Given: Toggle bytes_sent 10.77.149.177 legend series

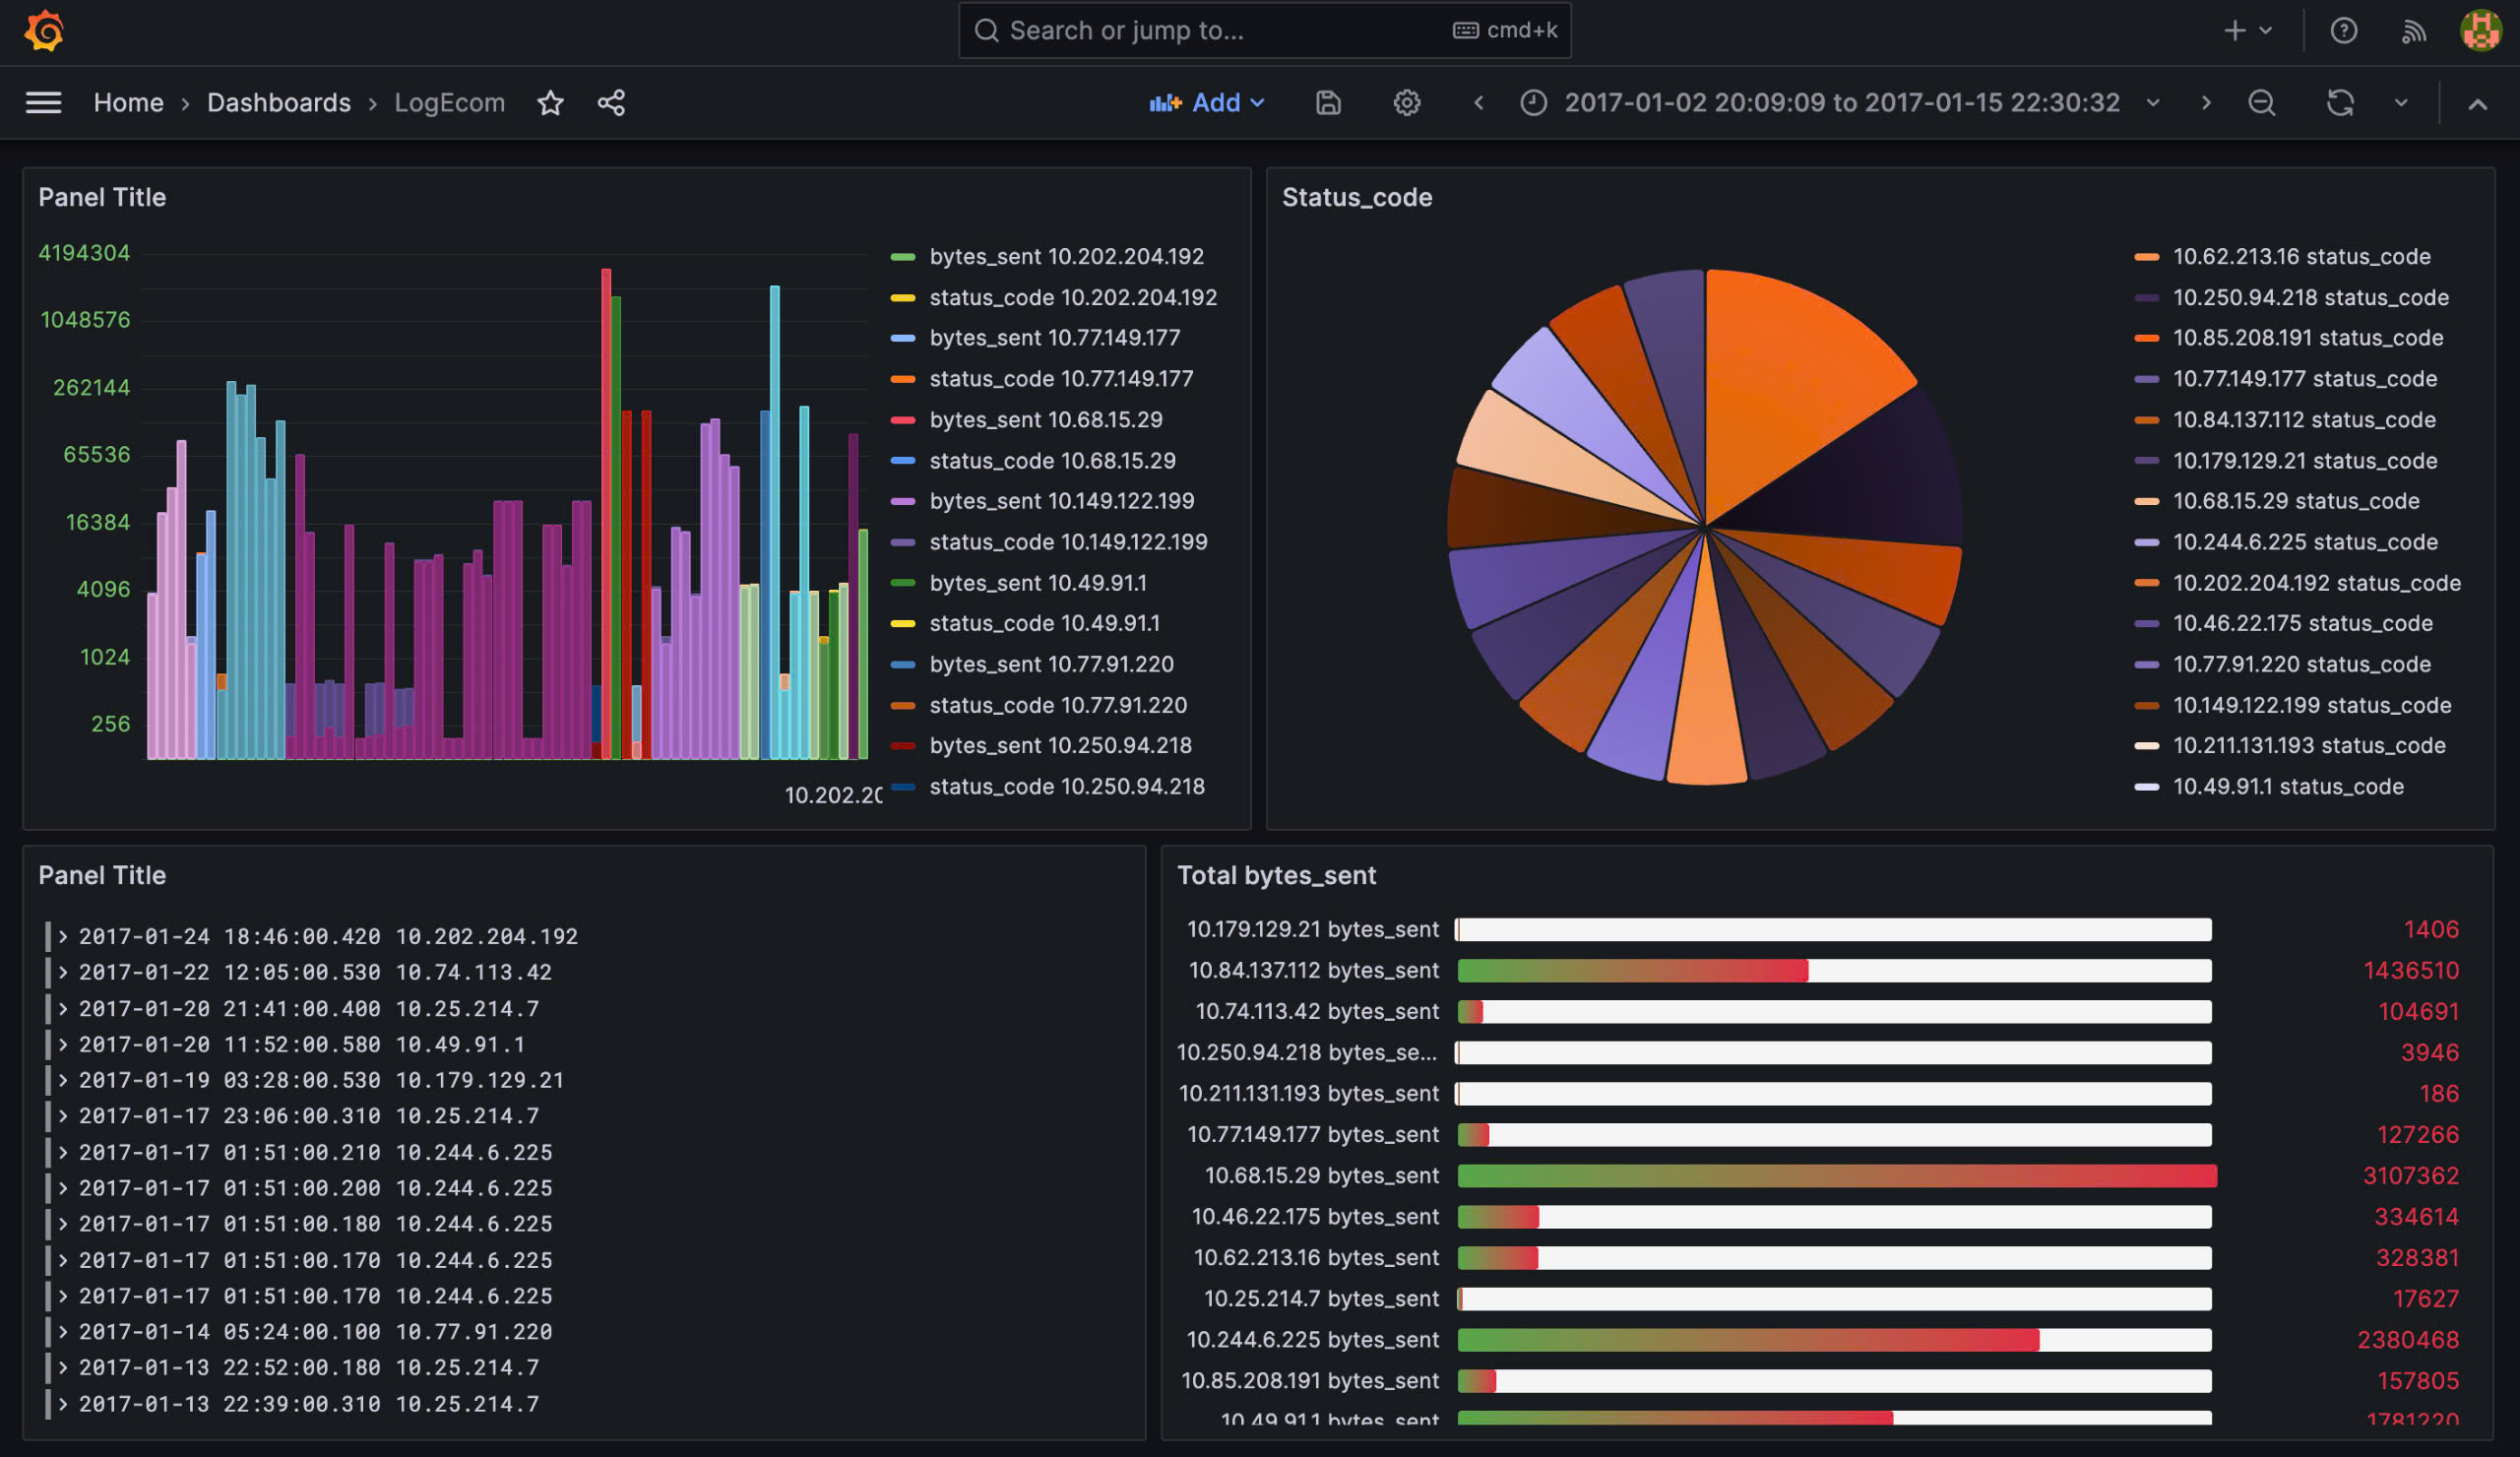Looking at the screenshot, I should (x=1055, y=337).
